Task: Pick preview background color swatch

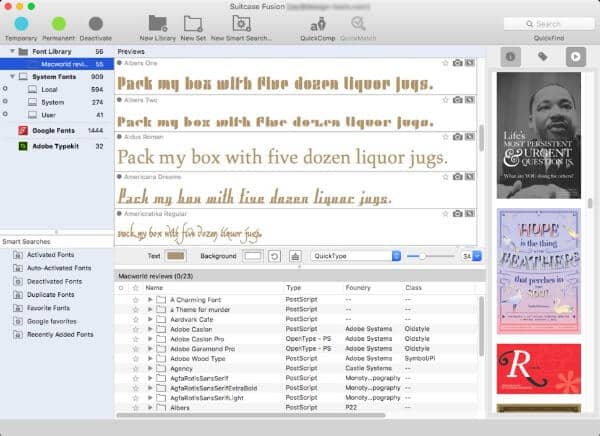Action: (253, 256)
